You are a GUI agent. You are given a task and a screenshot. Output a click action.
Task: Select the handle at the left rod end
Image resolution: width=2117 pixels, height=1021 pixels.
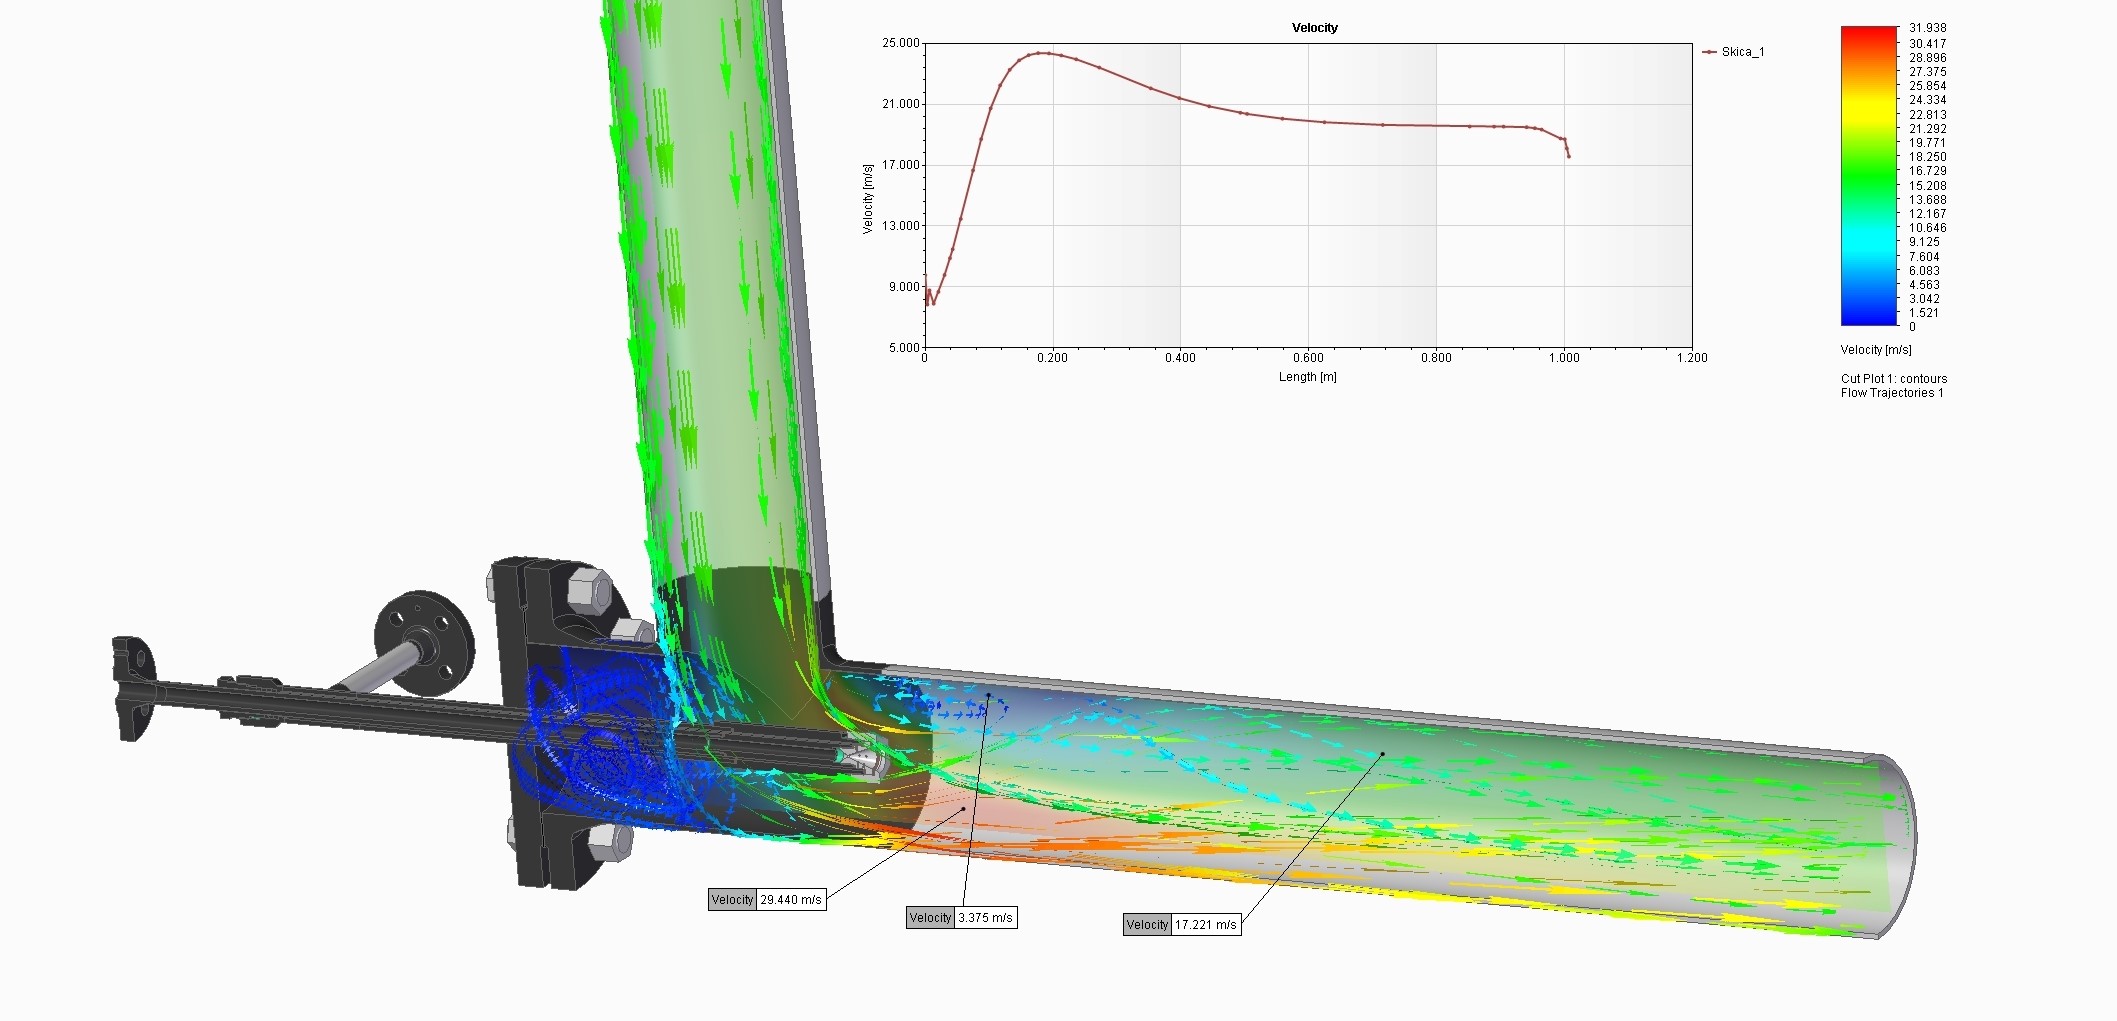coord(134,689)
